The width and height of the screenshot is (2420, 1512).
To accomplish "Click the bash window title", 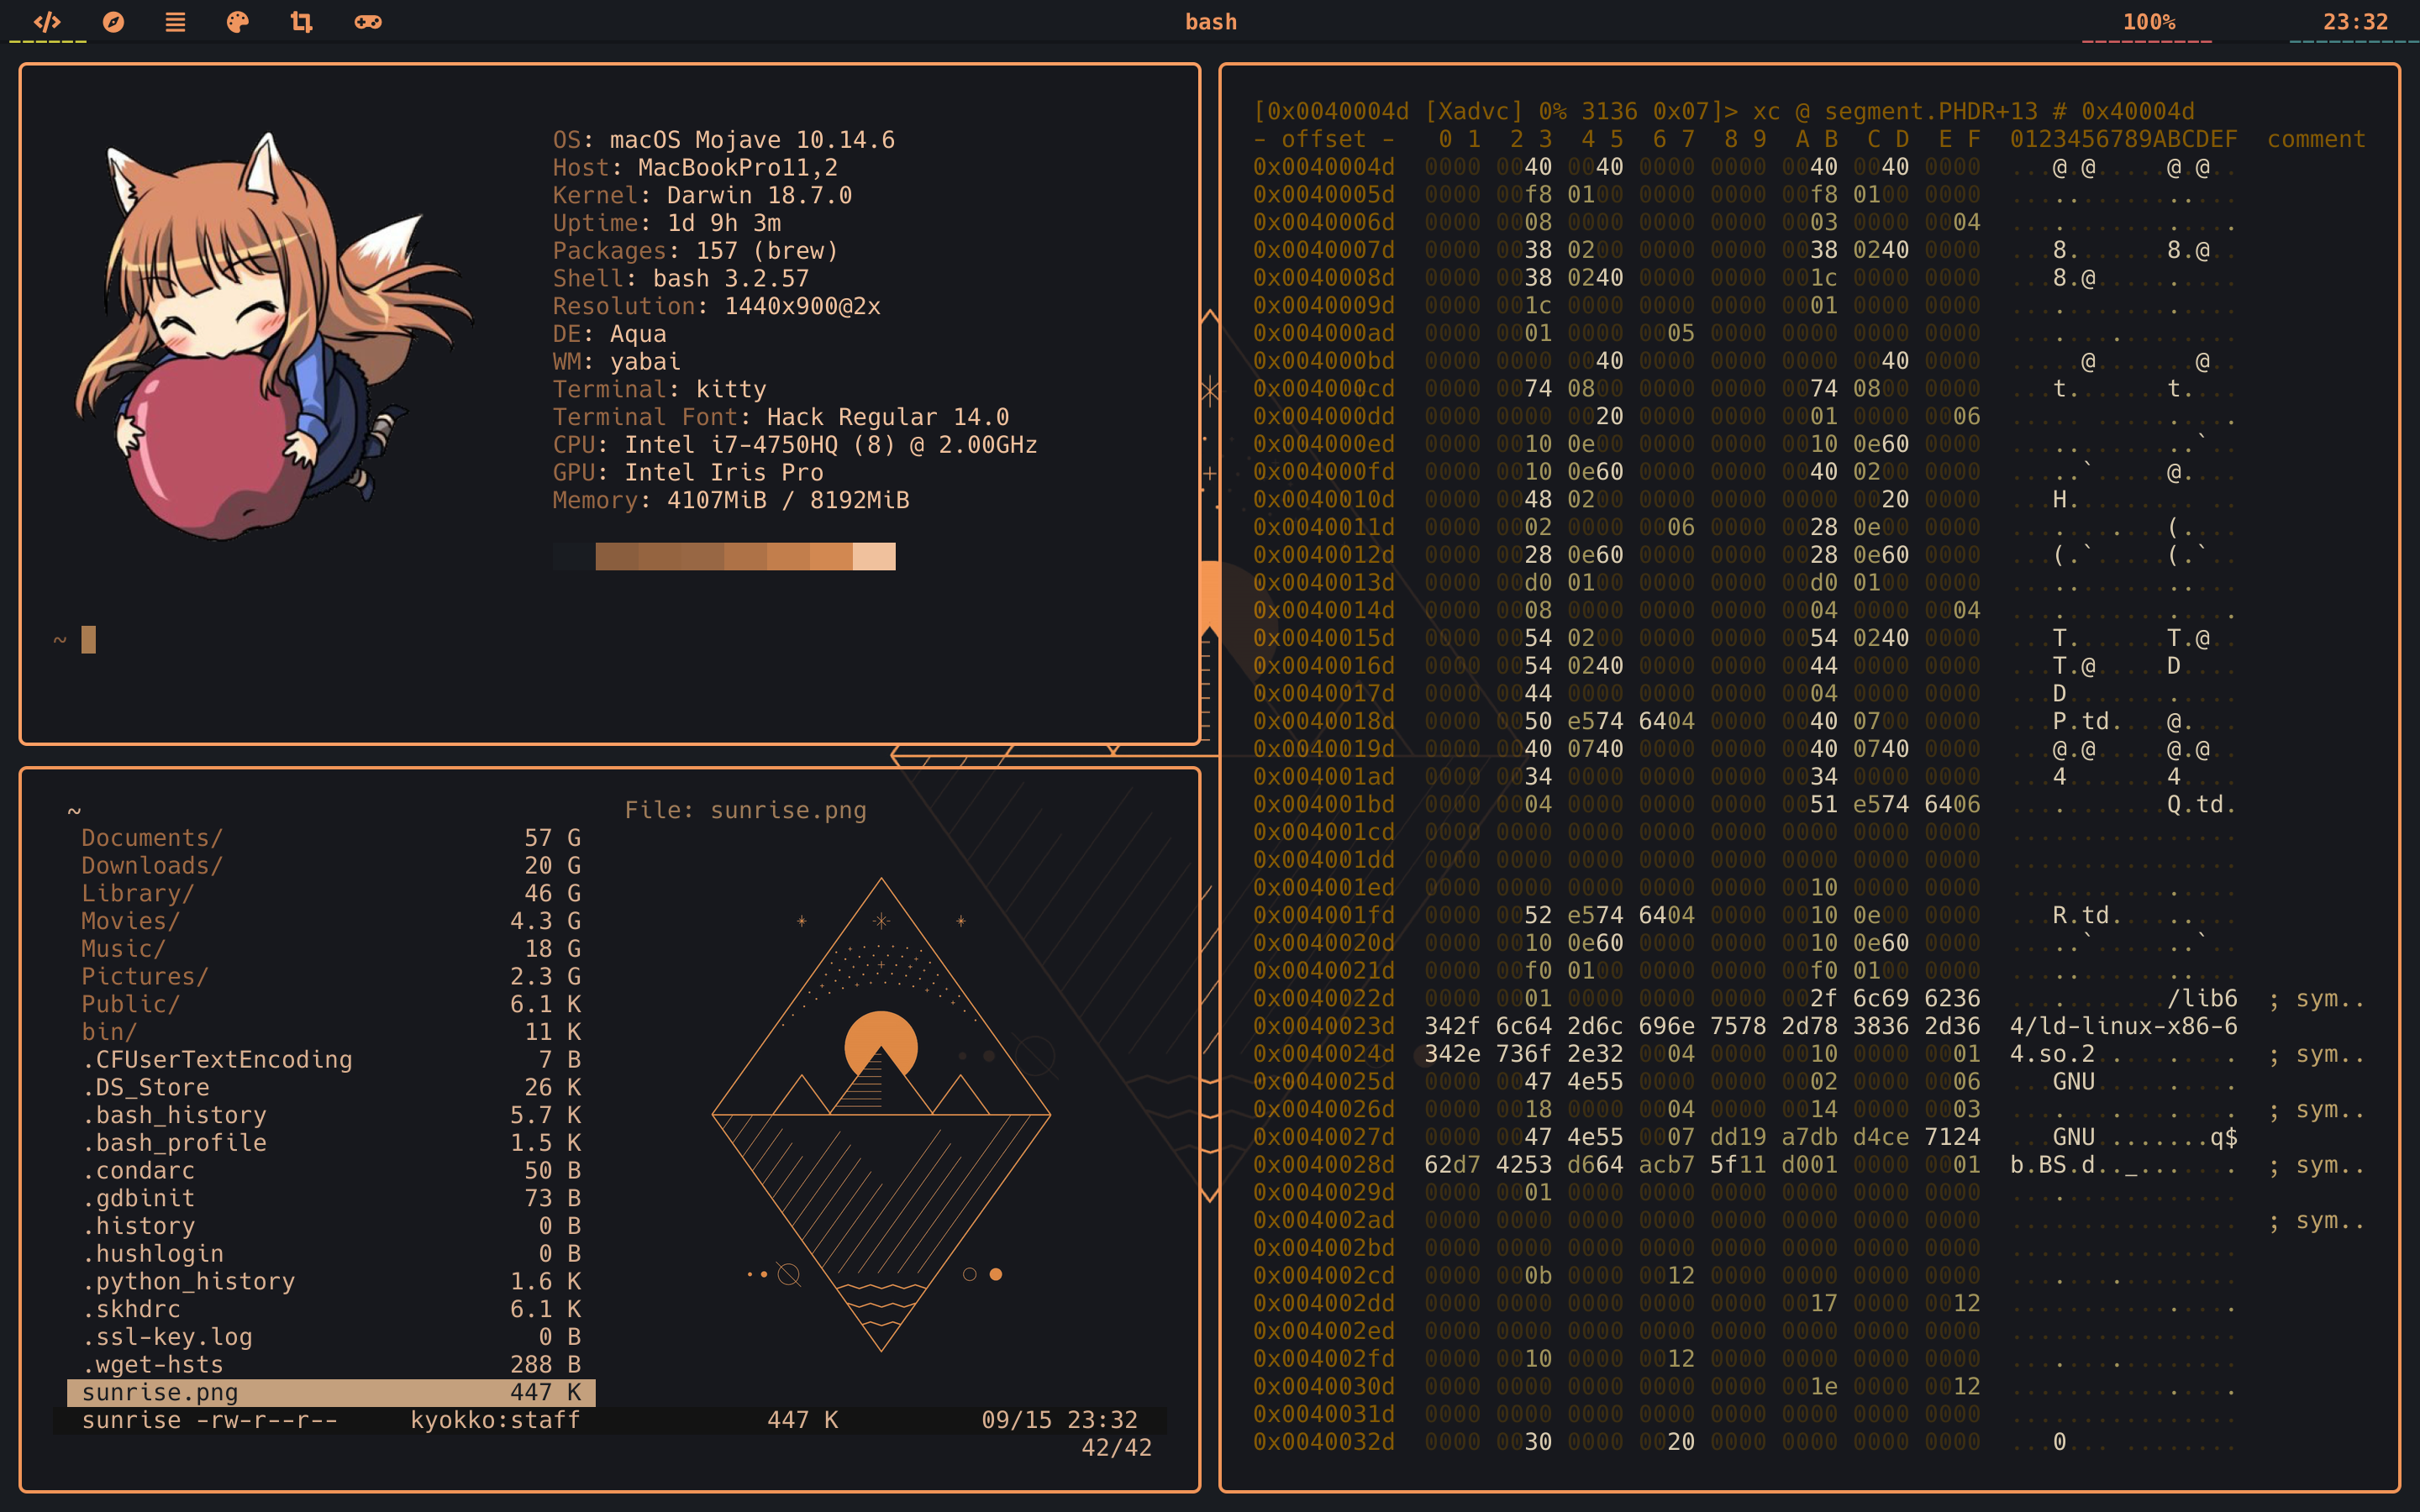I will pyautogui.click(x=1210, y=22).
